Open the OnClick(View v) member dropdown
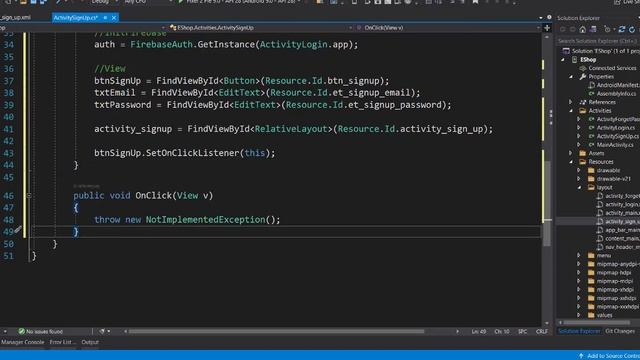Screen dimensions: 640x360 click(447, 28)
